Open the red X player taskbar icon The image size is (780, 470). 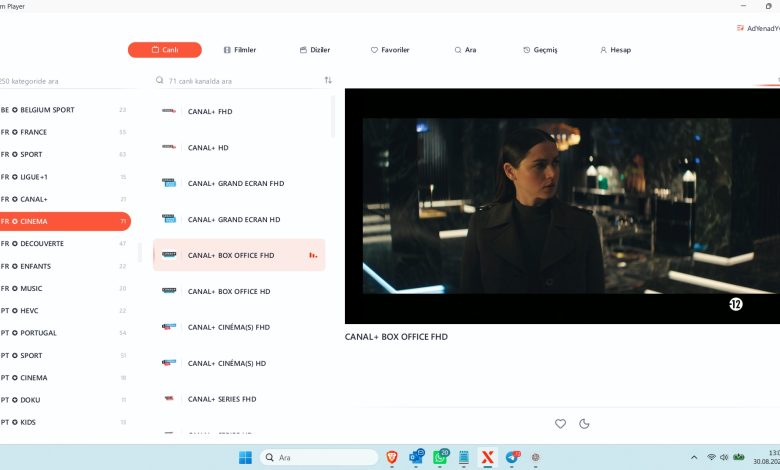pyautogui.click(x=488, y=457)
